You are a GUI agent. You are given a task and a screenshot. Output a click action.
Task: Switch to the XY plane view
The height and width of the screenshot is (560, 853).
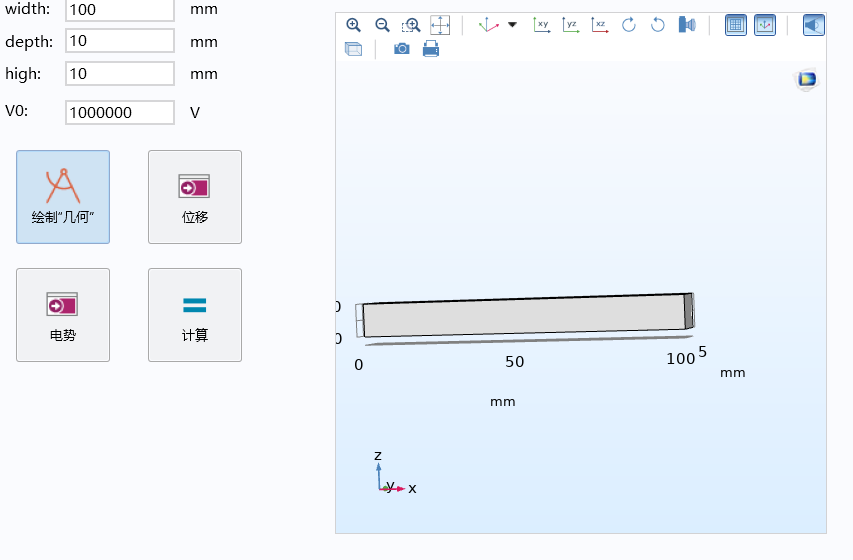(541, 25)
